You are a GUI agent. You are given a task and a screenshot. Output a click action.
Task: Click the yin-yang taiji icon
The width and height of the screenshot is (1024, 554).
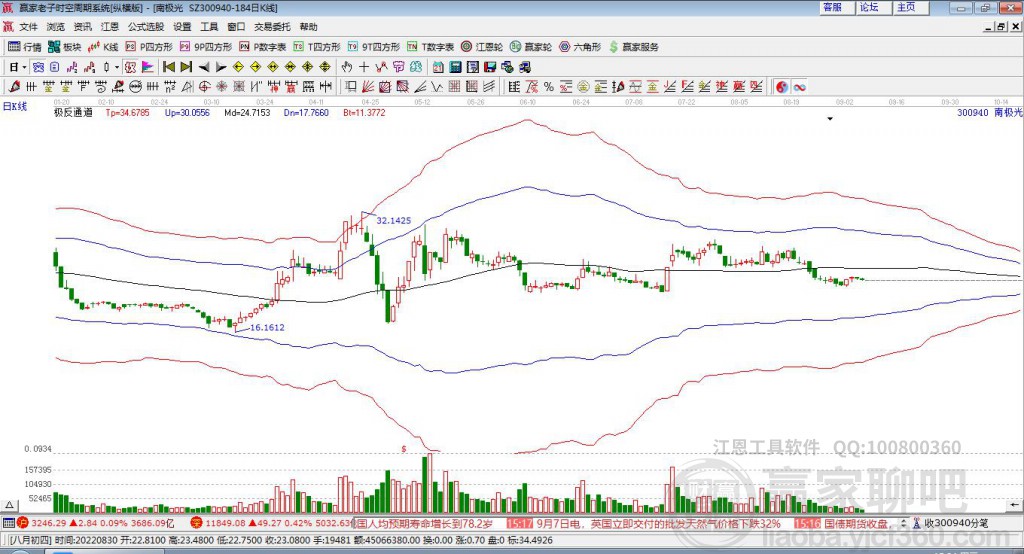782,86
